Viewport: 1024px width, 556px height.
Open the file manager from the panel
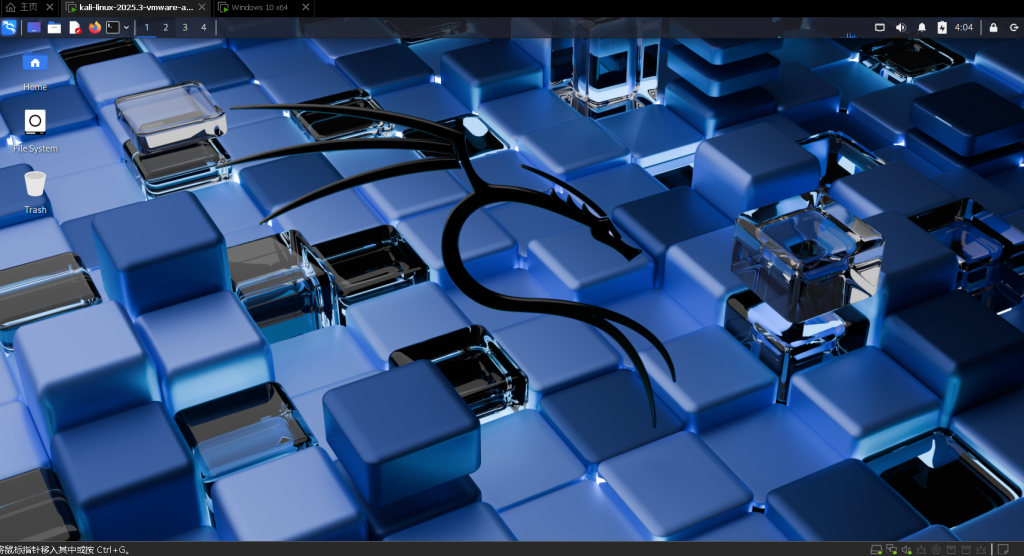click(54, 27)
